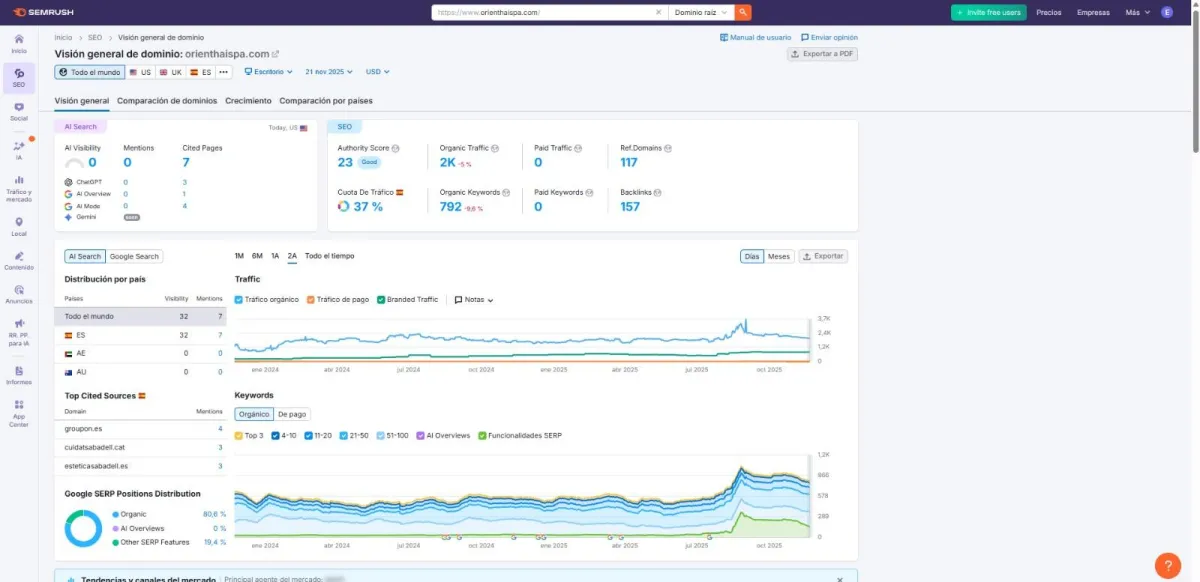Image resolution: width=1200 pixels, height=582 pixels.
Task: Expand the Notas dropdown
Action: pos(475,299)
